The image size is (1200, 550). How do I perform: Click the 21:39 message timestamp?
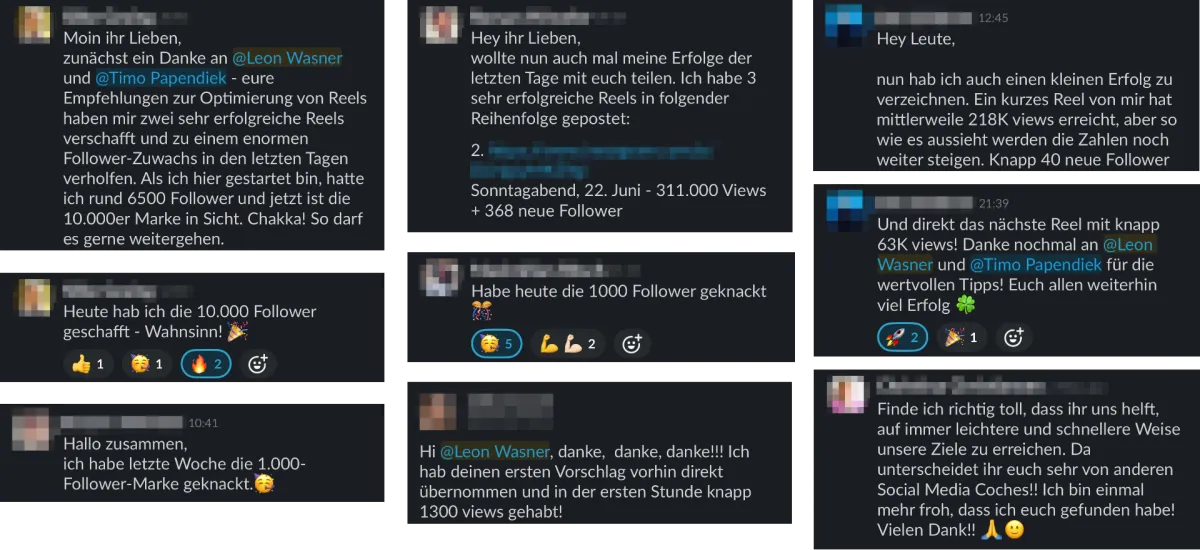click(x=994, y=203)
